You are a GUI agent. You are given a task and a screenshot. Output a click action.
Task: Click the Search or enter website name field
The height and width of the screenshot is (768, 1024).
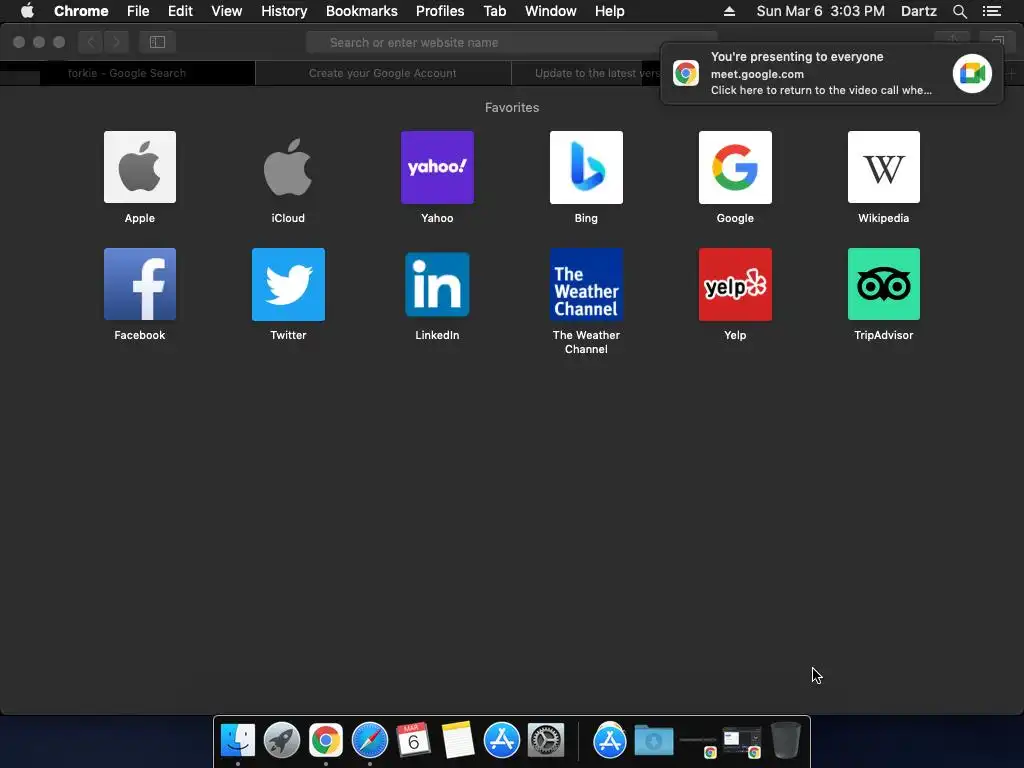pos(511,42)
